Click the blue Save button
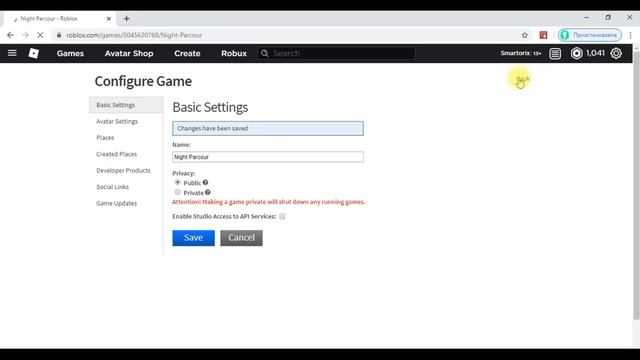Viewport: 640px width, 360px height. [193, 238]
